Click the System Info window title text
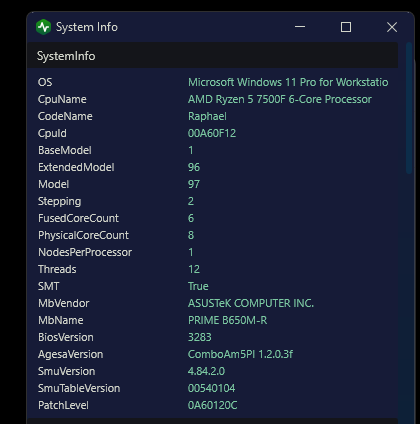The height and width of the screenshot is (424, 420). coord(87,27)
